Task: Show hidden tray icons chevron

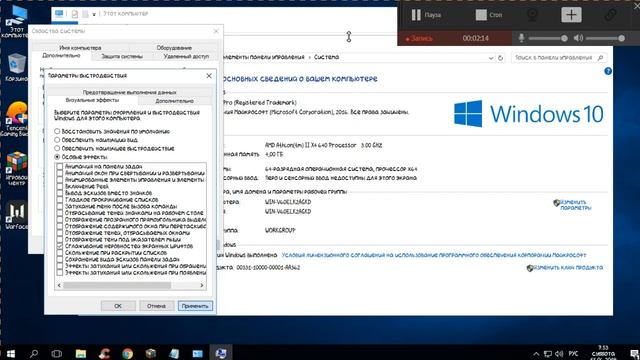Action: point(536,354)
